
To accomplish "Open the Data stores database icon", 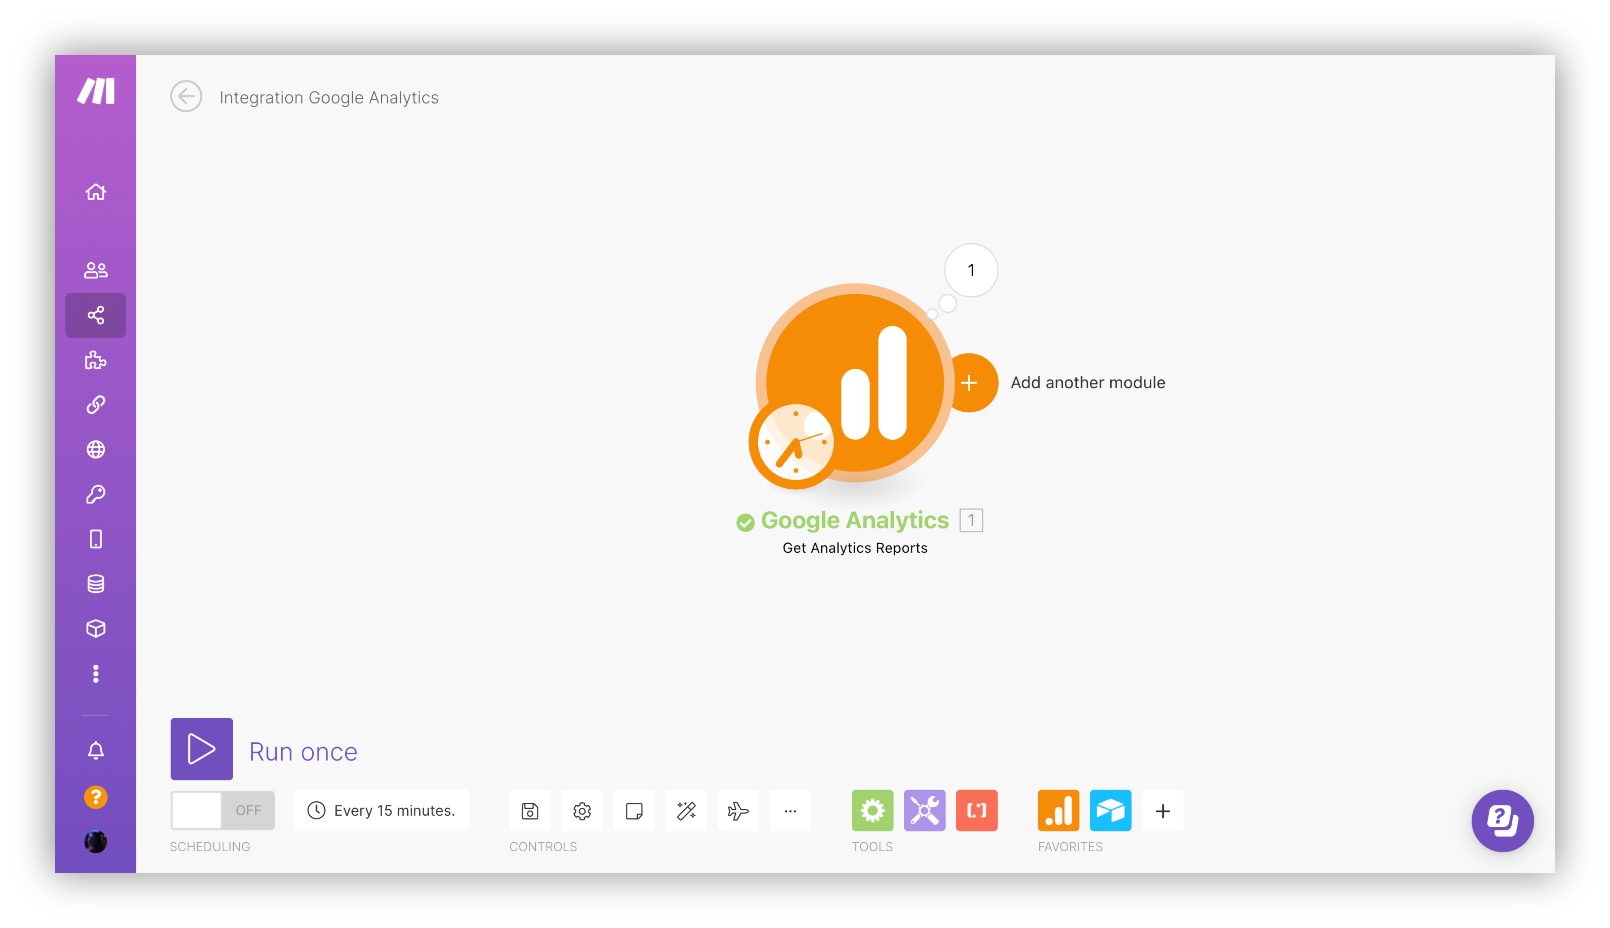I will coord(96,584).
